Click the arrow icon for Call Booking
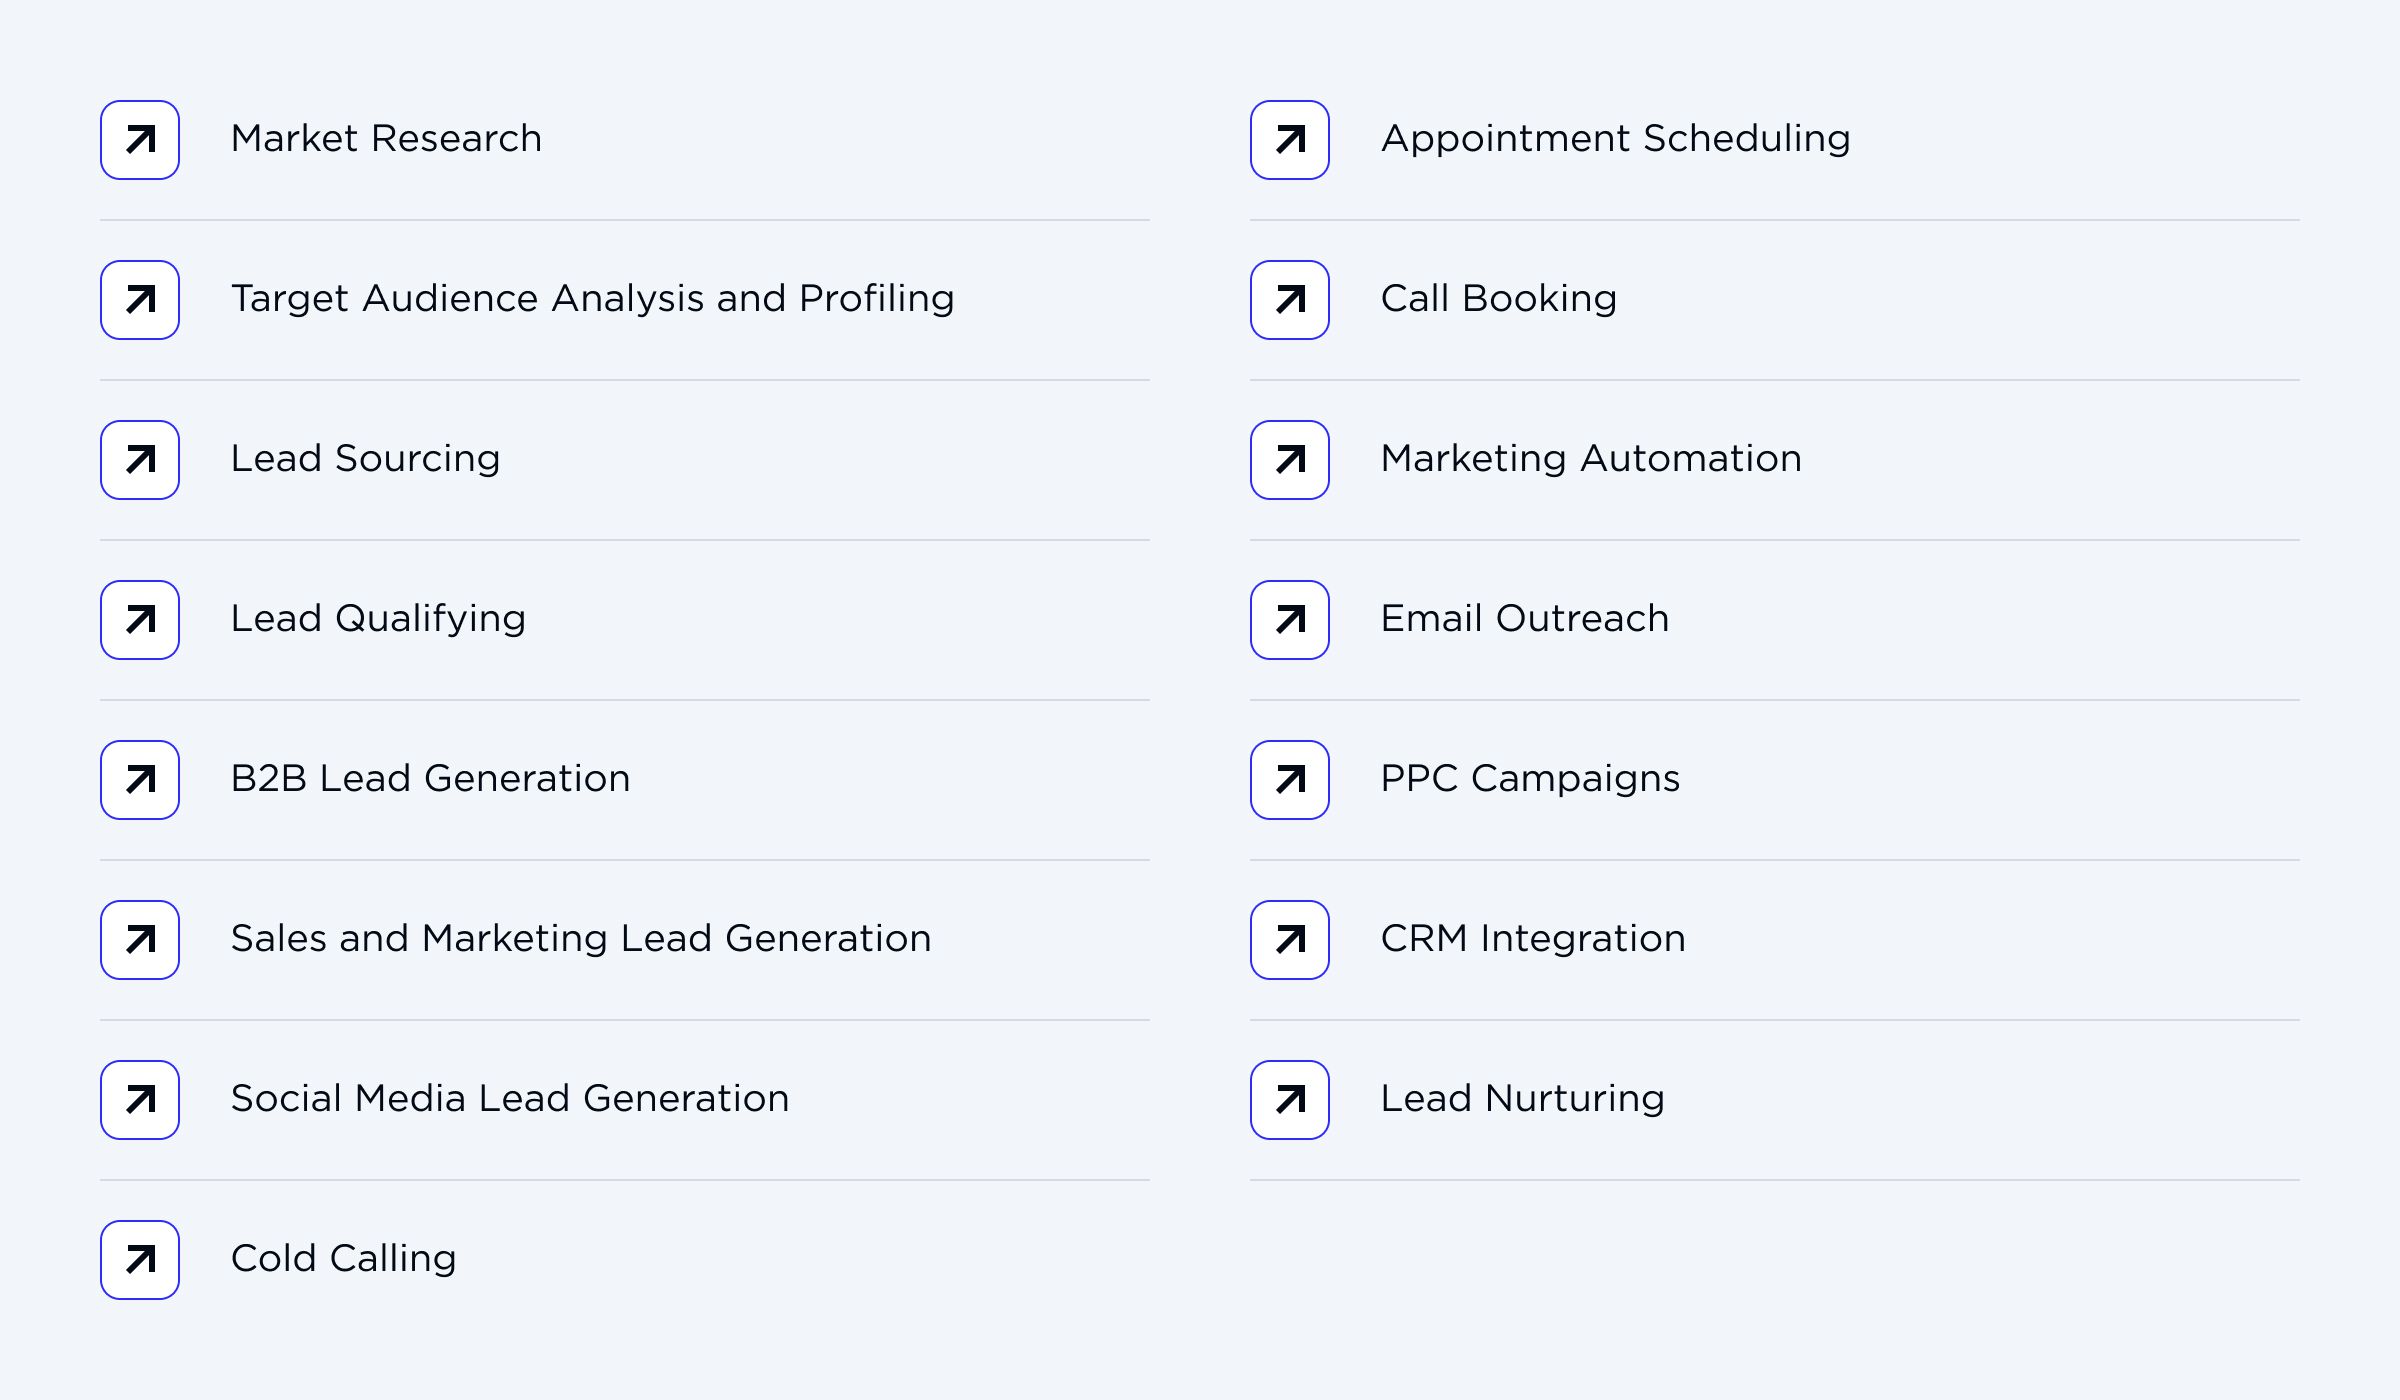Screen dimensions: 2400x1400 (x=1288, y=301)
